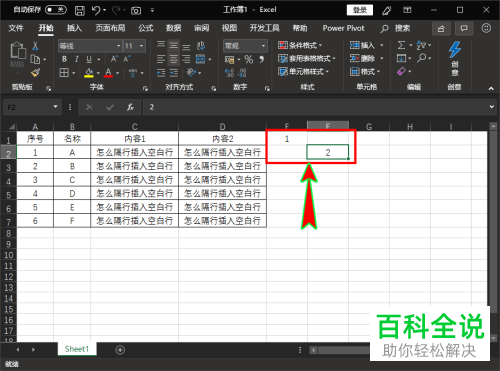Click the 登录 sign-in button
Image resolution: width=500 pixels, height=371 pixels.
tap(360, 10)
